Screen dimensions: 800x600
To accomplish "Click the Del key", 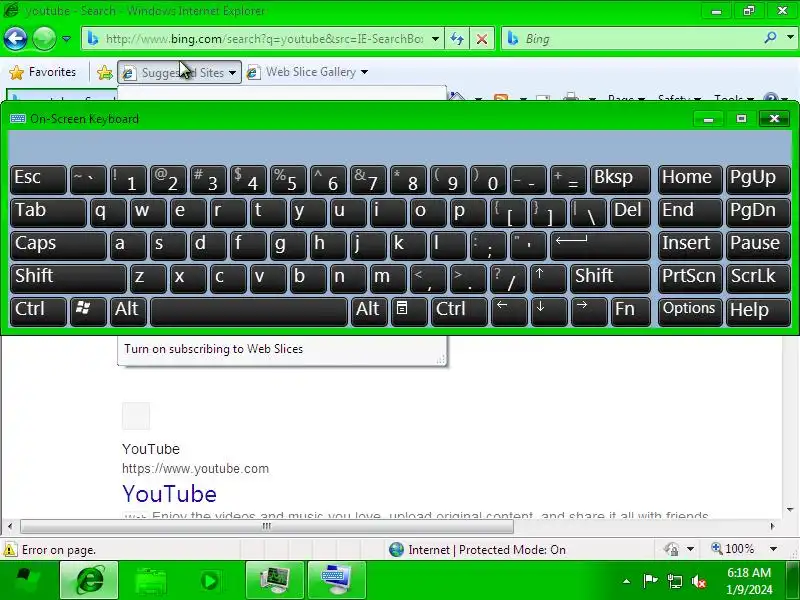I will 630,213.
